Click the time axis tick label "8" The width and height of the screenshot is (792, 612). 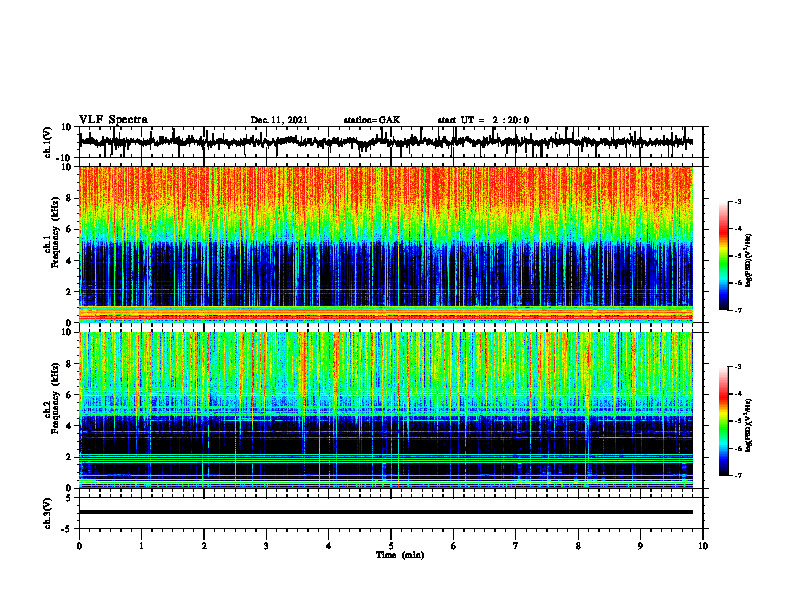(578, 546)
